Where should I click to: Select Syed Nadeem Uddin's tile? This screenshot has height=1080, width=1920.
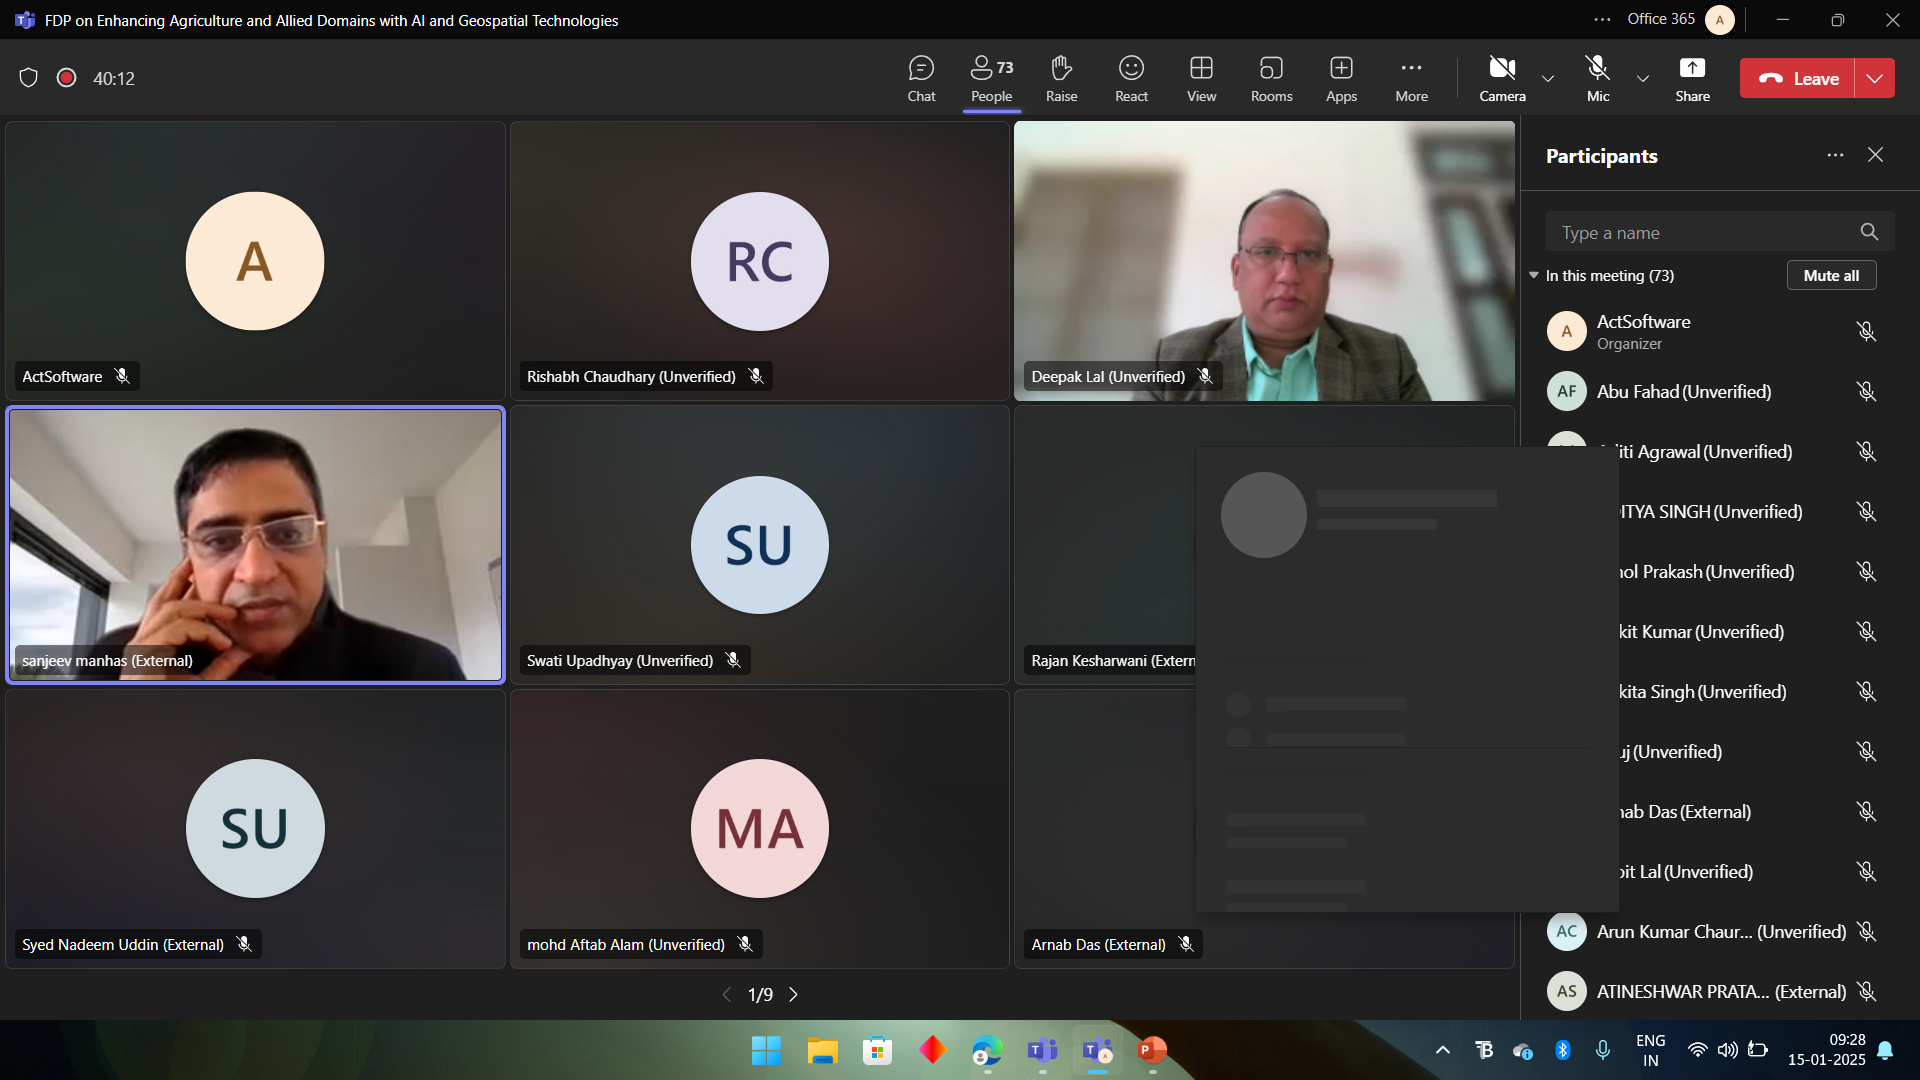coord(255,829)
